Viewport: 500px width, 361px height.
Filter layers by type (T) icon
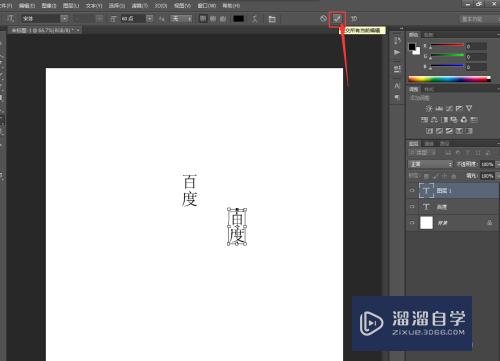point(468,153)
